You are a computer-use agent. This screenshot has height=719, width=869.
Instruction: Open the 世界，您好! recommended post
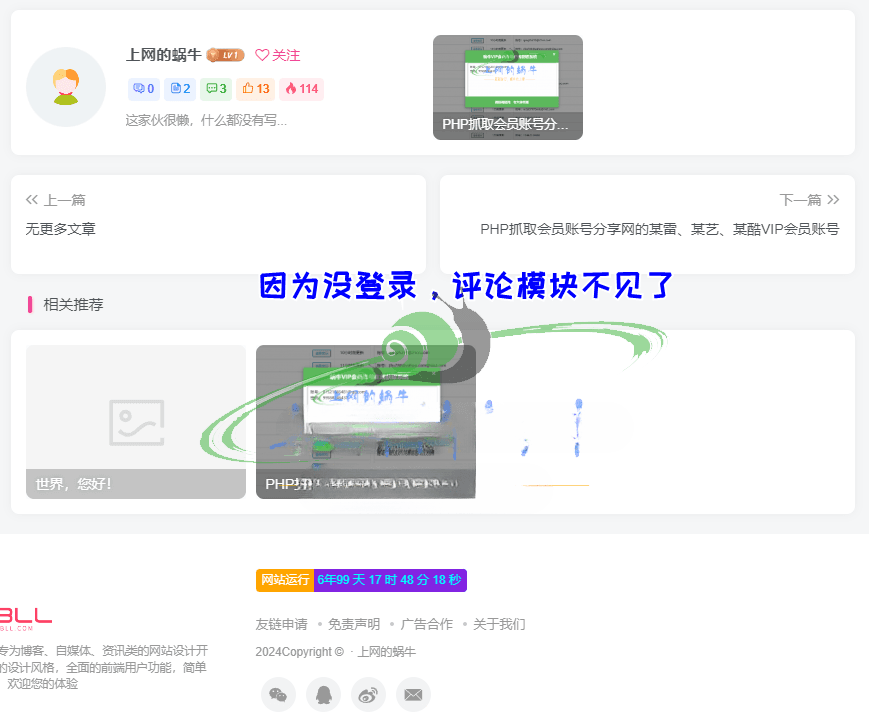[135, 422]
